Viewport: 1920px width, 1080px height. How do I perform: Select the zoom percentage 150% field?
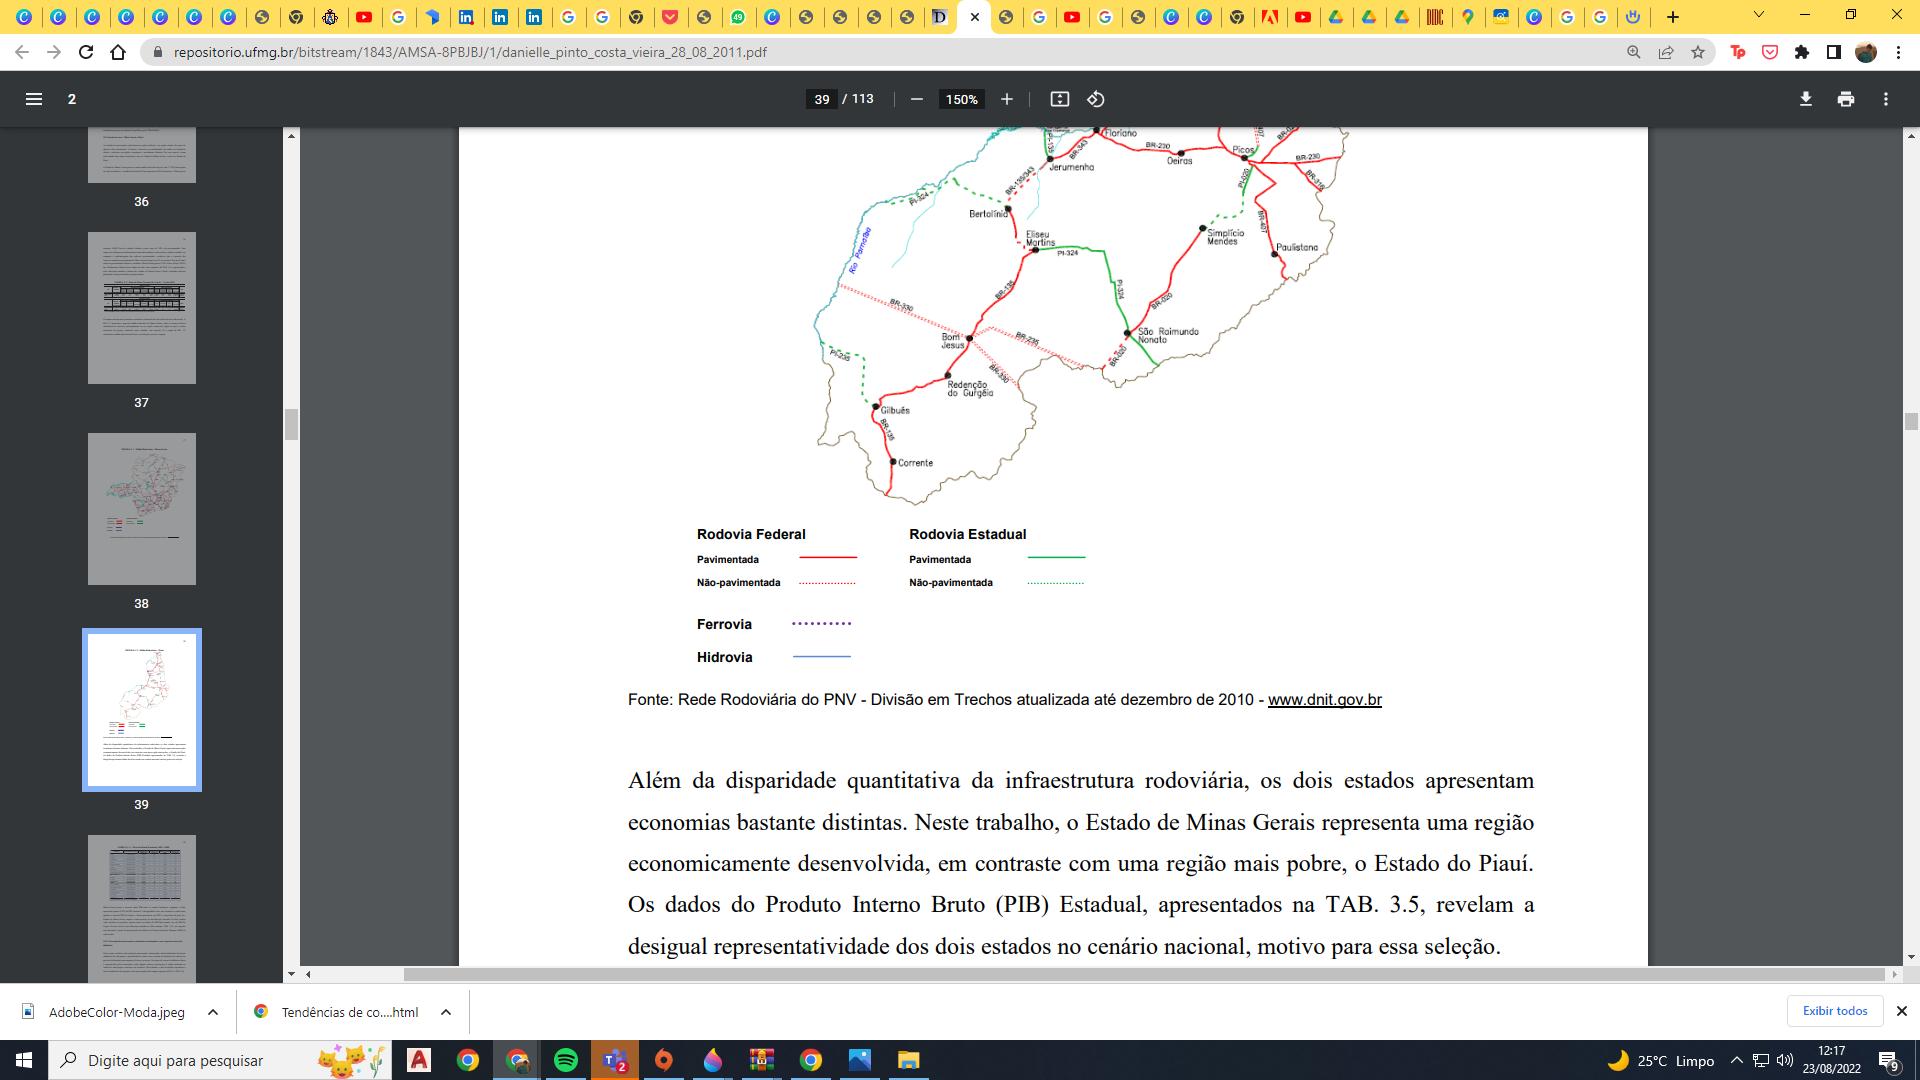pyautogui.click(x=962, y=99)
